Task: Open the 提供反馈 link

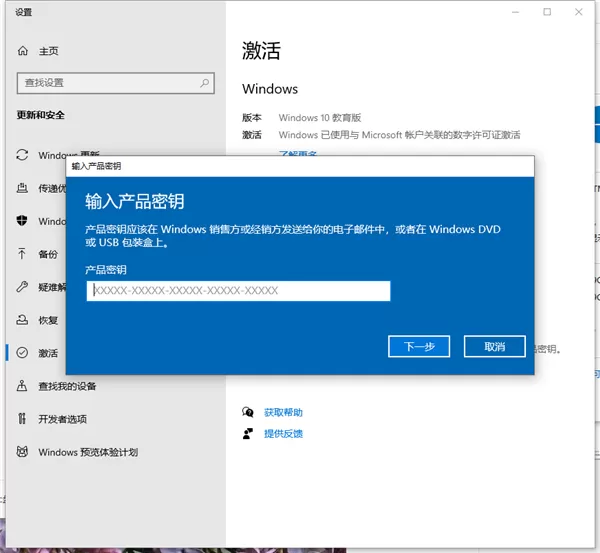Action: pos(283,434)
